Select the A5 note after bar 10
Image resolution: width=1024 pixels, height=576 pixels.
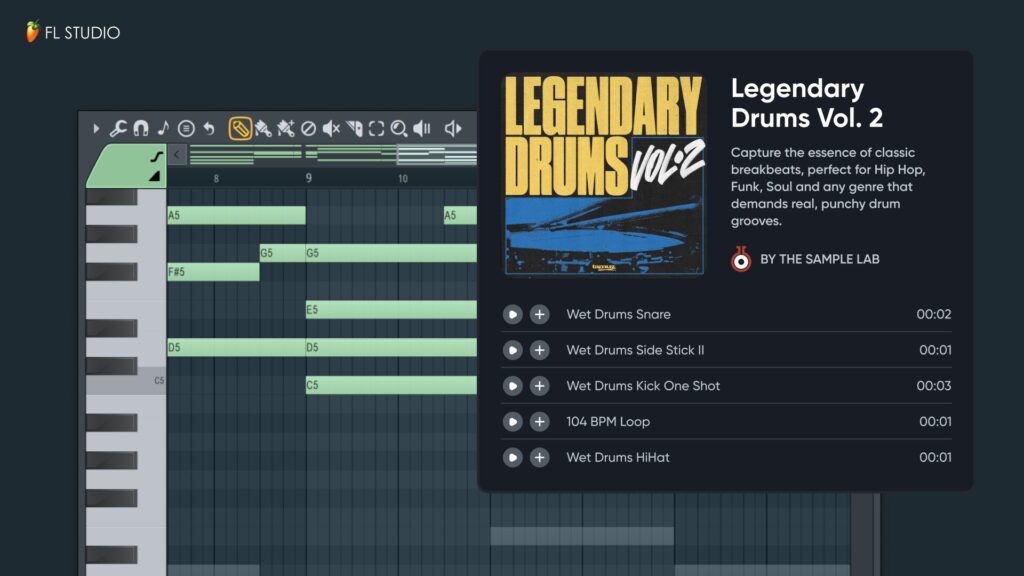click(x=460, y=216)
